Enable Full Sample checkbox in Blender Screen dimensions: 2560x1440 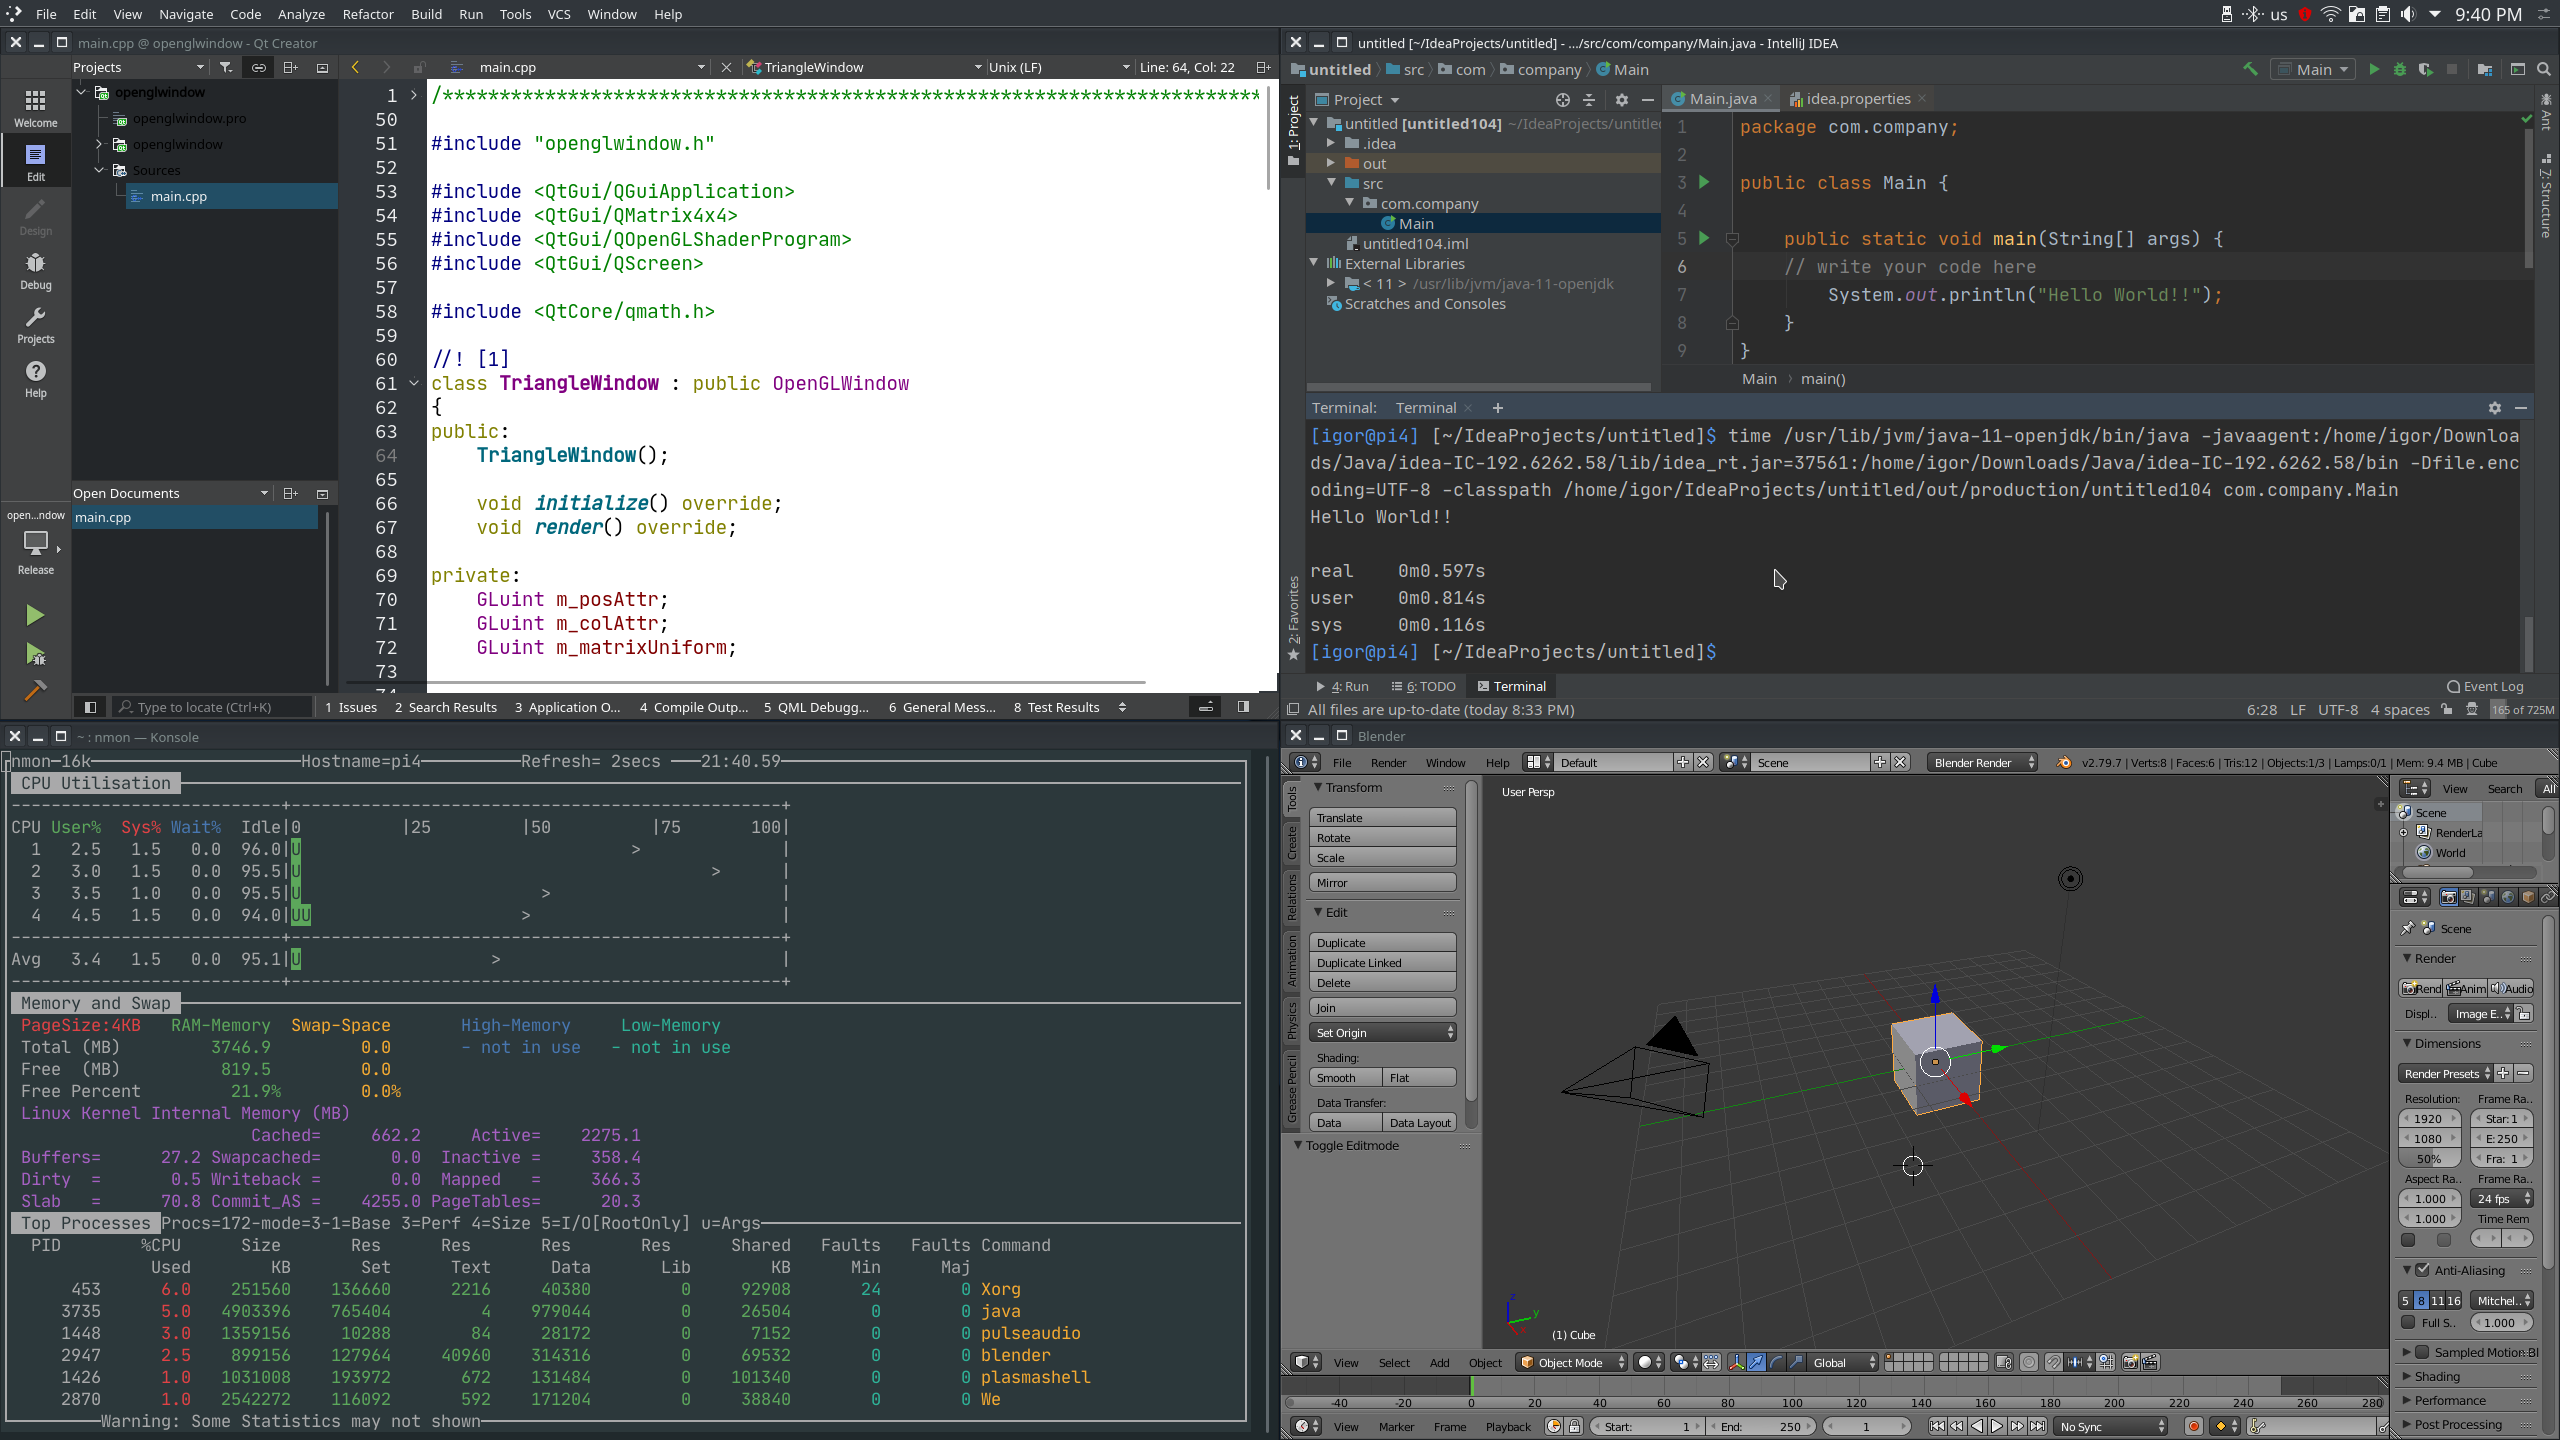[2409, 1322]
